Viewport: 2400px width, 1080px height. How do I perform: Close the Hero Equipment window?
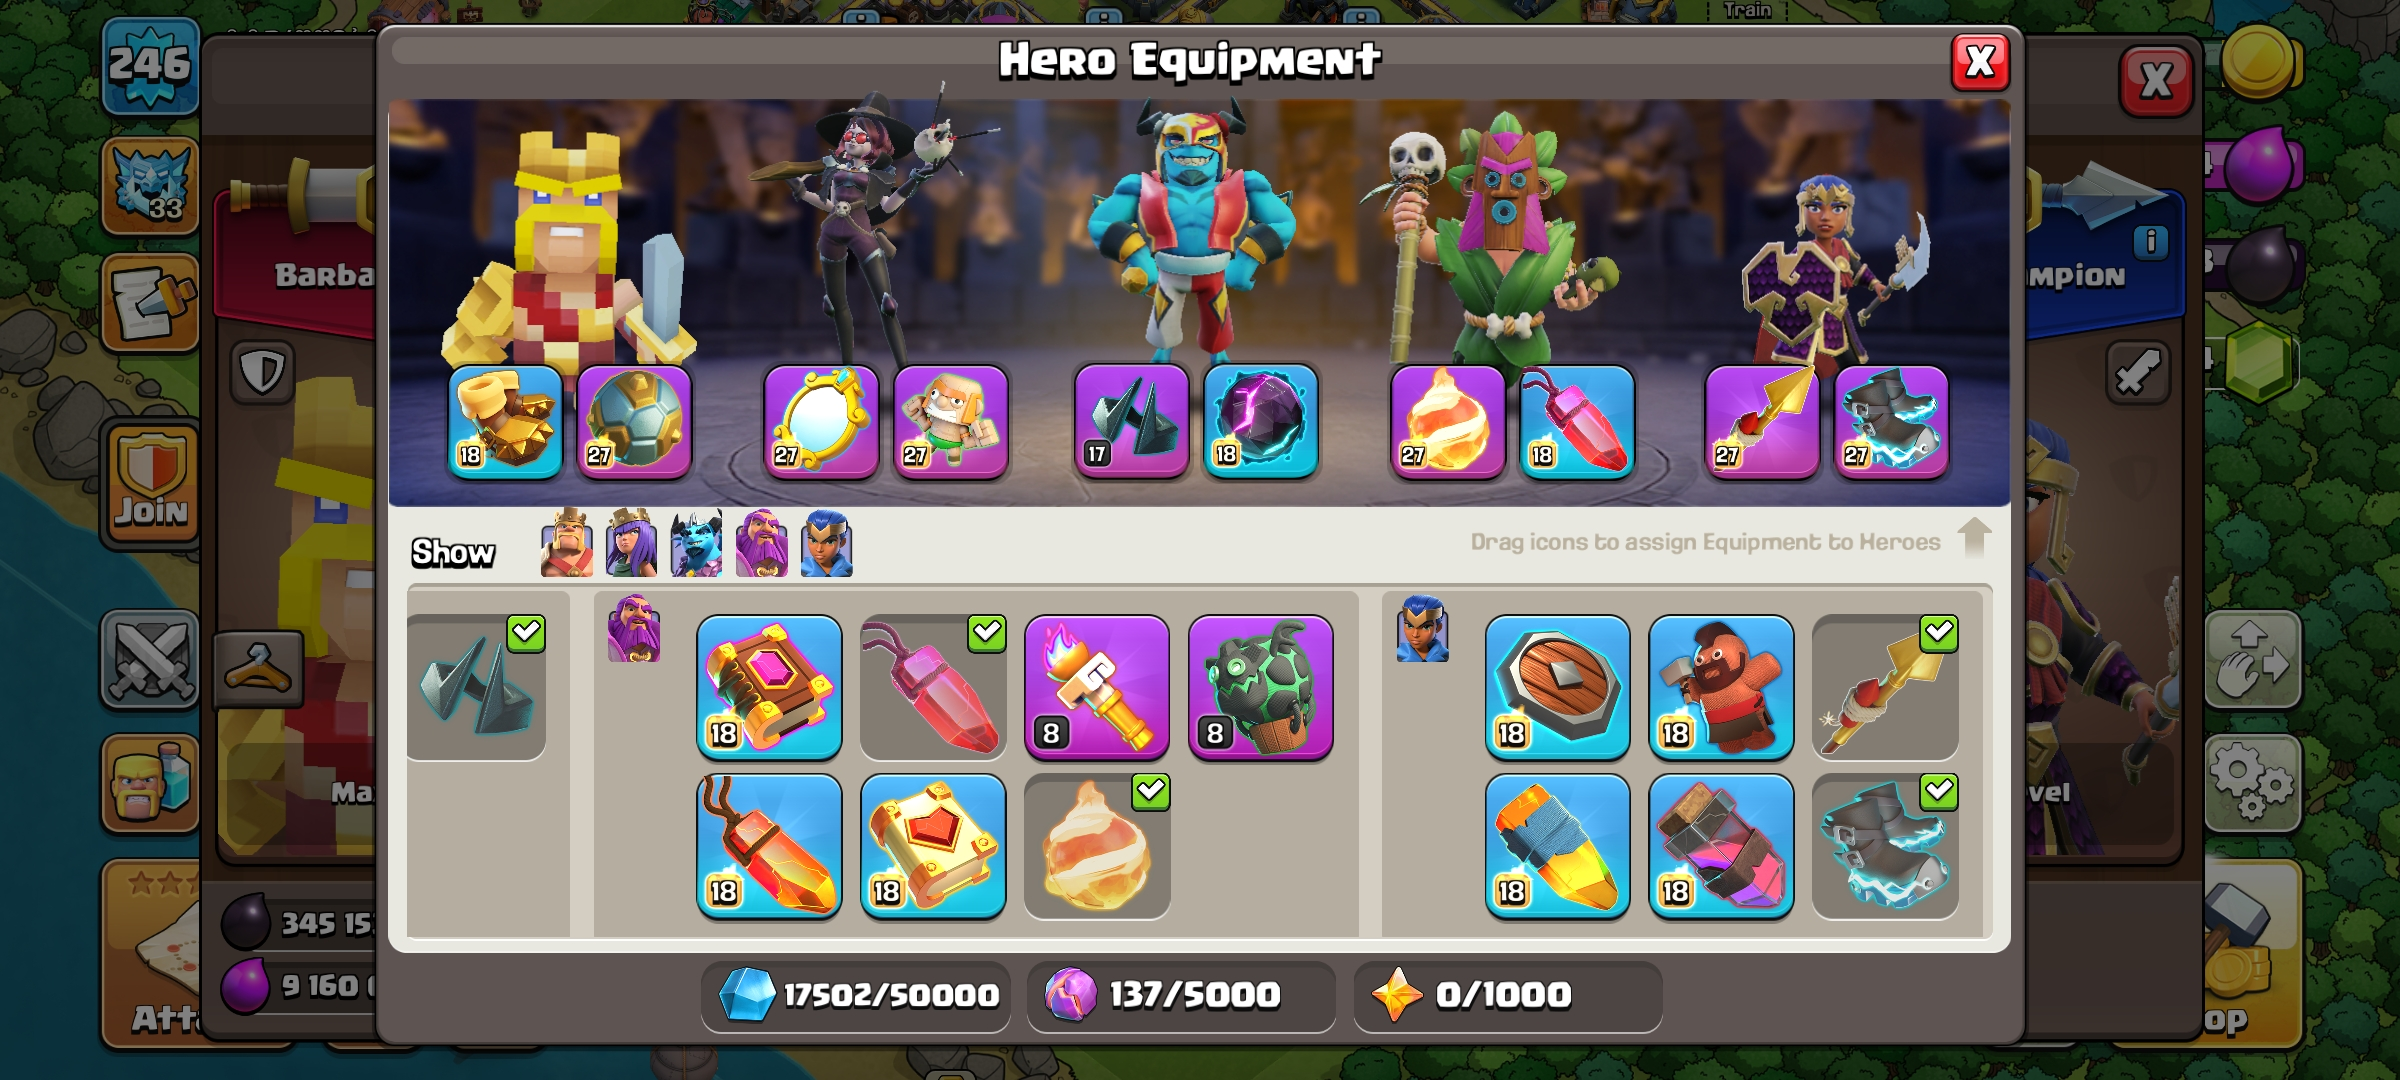1980,62
